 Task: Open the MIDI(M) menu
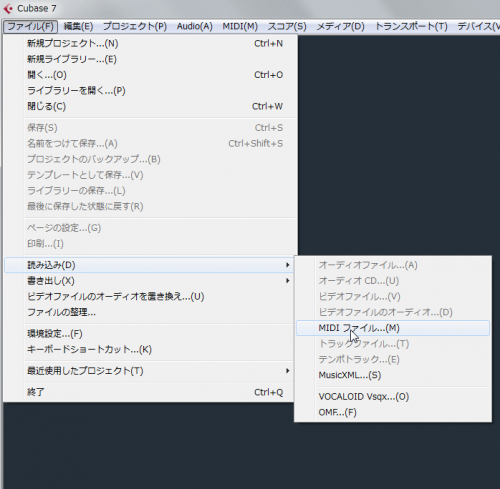(240, 26)
